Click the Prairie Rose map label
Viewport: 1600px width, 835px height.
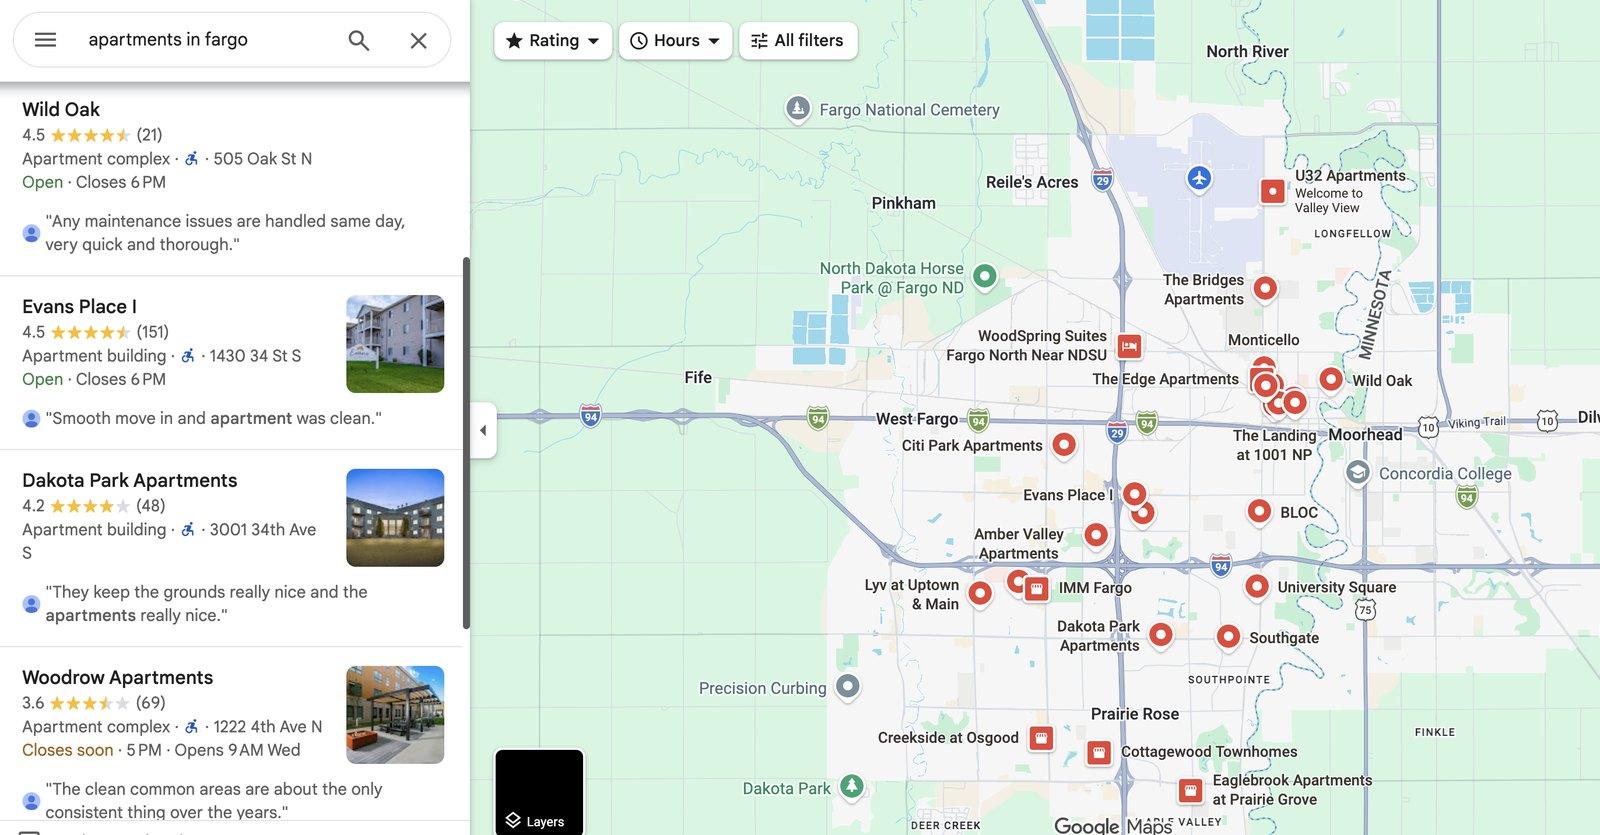pyautogui.click(x=1135, y=714)
